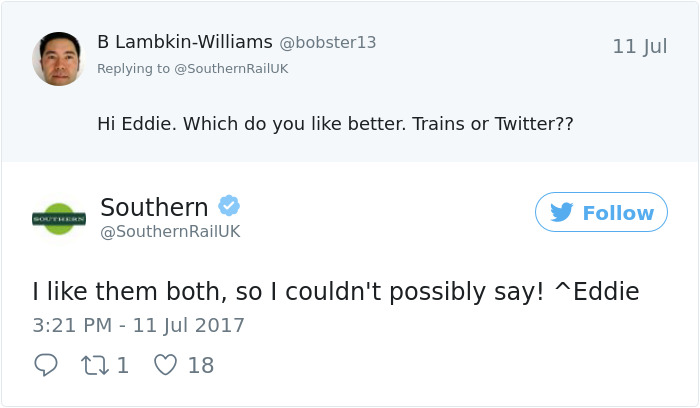Click the retweet count of 1
This screenshot has width=700, height=408.
[123, 365]
